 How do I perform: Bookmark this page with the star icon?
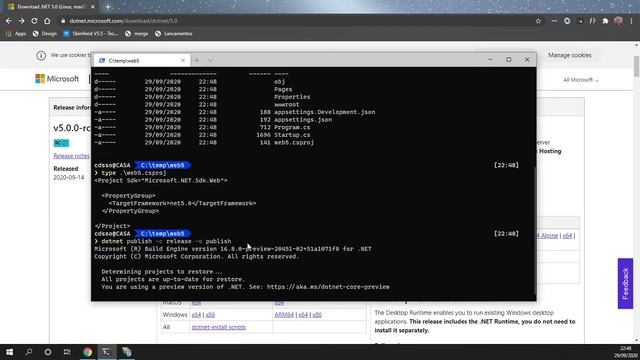(538, 21)
